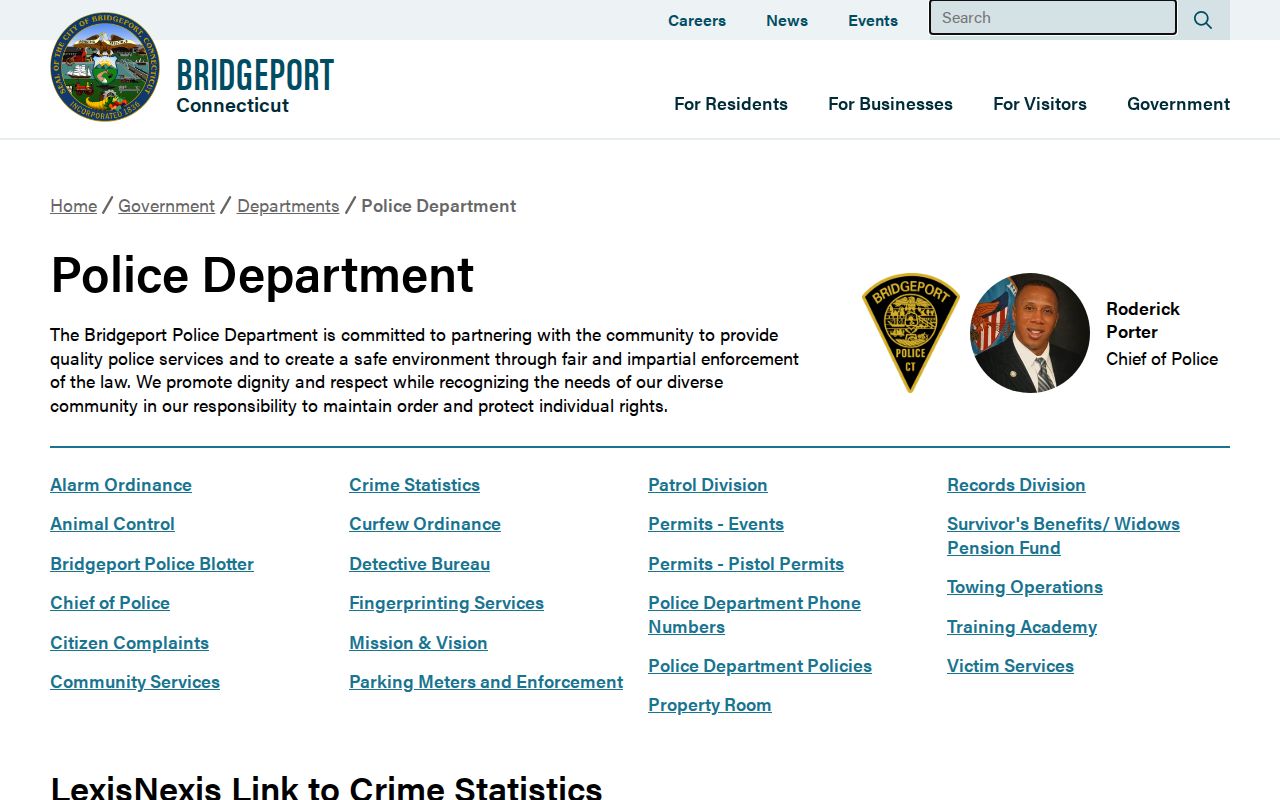Screen dimensions: 1280x800
Task: Open the Permits - Pistol Permits link
Action: 746,564
